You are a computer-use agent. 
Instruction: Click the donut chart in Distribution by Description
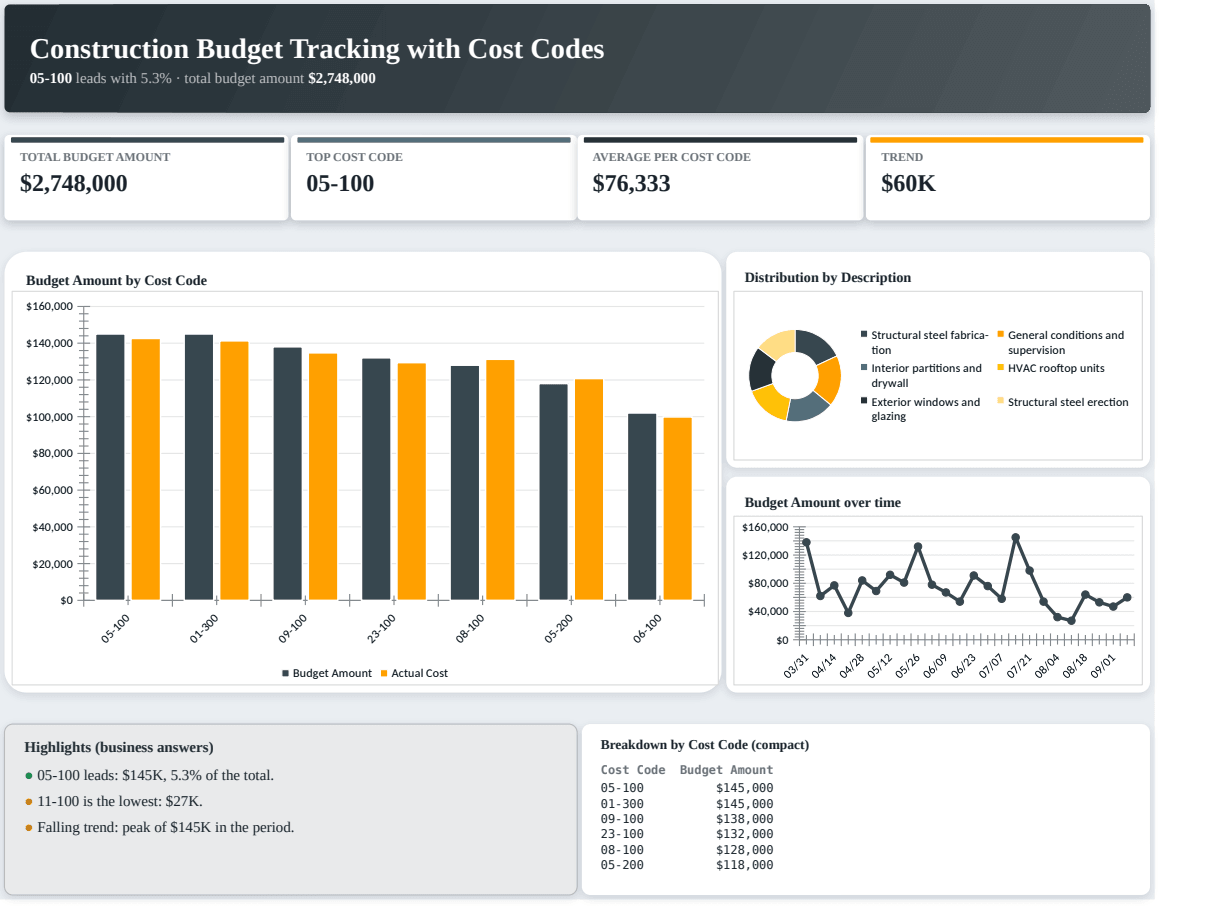click(795, 375)
